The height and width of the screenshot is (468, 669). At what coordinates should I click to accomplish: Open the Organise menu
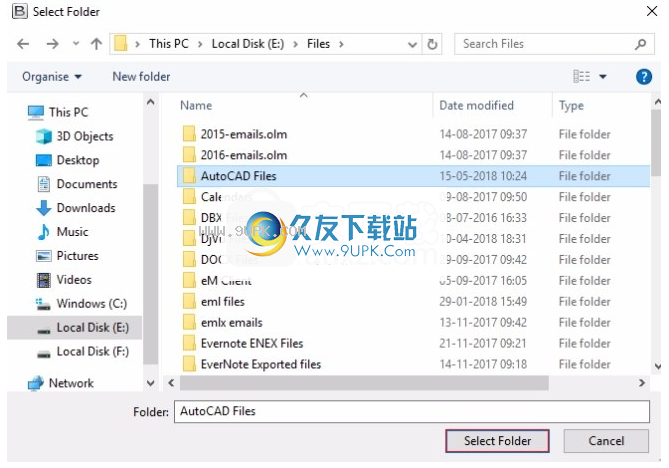click(52, 77)
